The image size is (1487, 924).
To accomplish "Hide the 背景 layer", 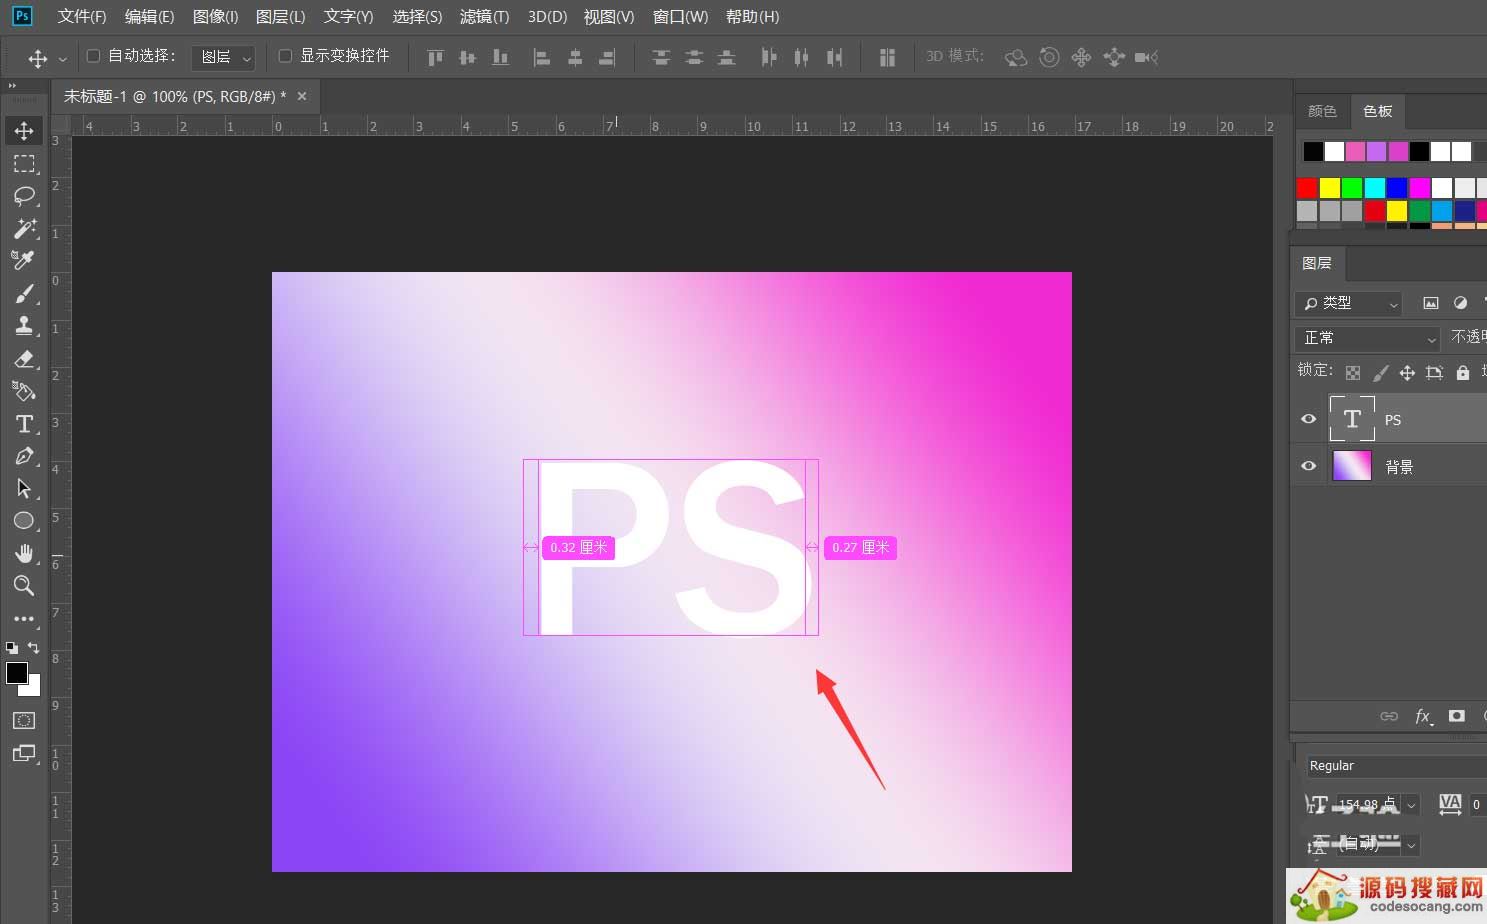I will (x=1308, y=466).
